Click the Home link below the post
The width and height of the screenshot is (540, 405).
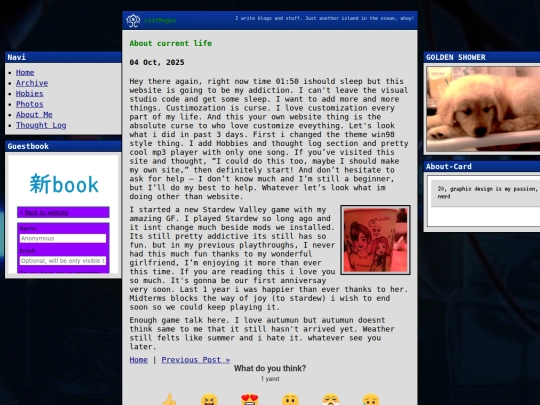(138, 360)
